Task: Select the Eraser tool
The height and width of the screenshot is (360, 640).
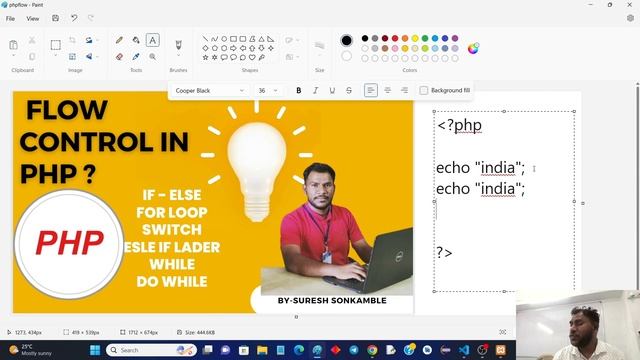Action: pos(119,57)
